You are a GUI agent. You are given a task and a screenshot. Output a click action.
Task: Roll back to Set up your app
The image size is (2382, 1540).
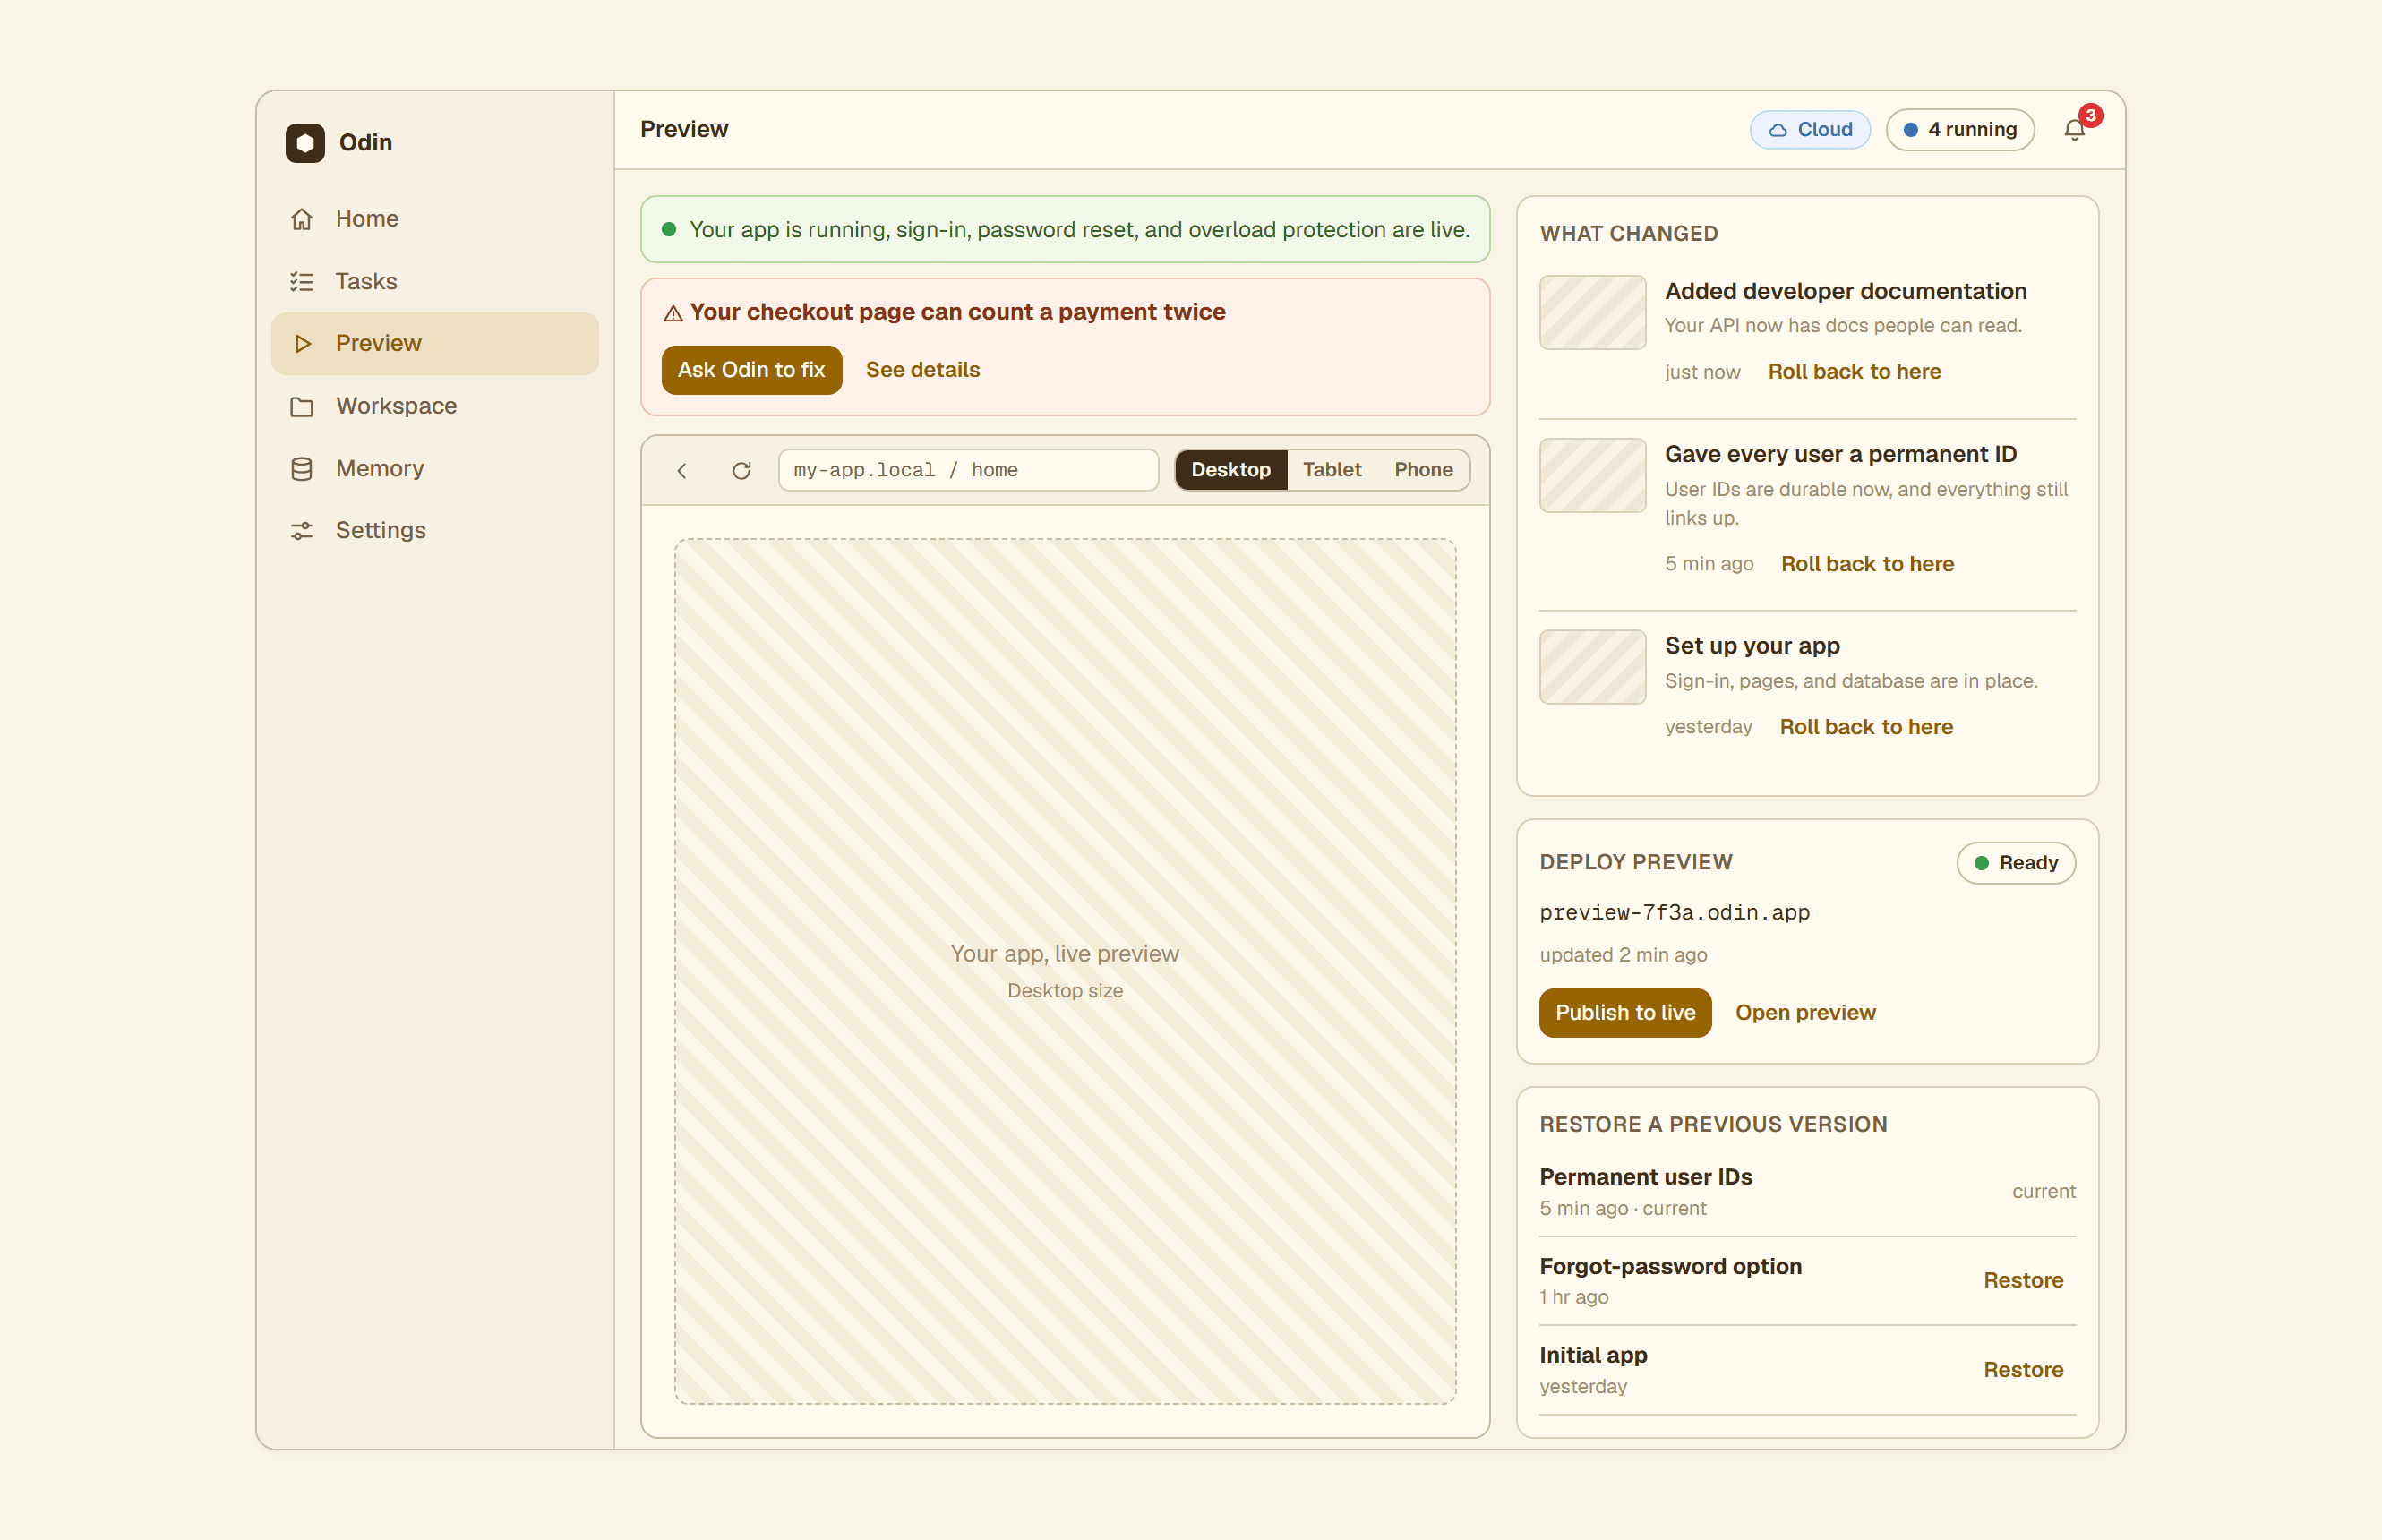click(x=1866, y=727)
